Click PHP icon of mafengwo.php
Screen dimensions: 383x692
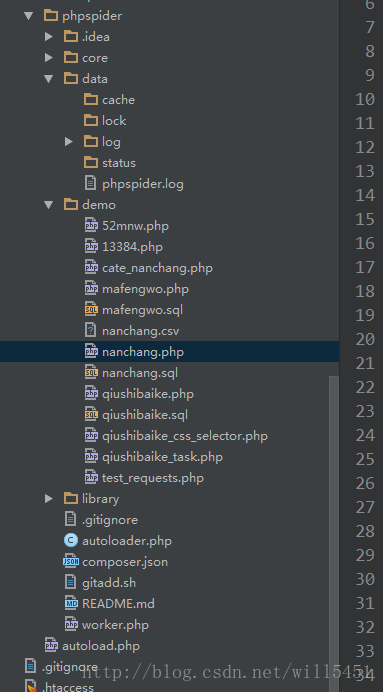pyautogui.click(x=91, y=289)
